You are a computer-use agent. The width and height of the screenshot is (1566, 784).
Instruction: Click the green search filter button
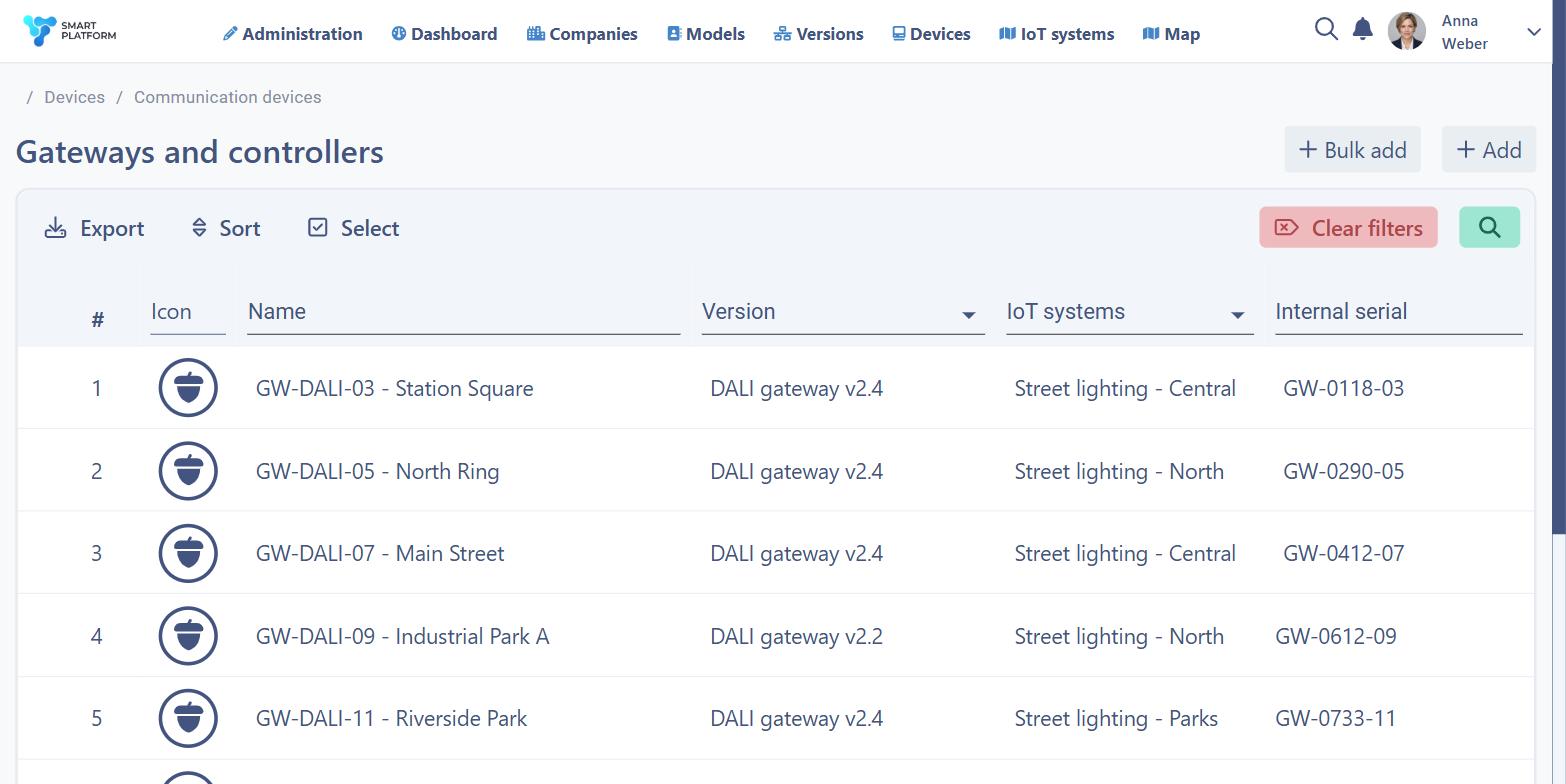(x=1489, y=228)
